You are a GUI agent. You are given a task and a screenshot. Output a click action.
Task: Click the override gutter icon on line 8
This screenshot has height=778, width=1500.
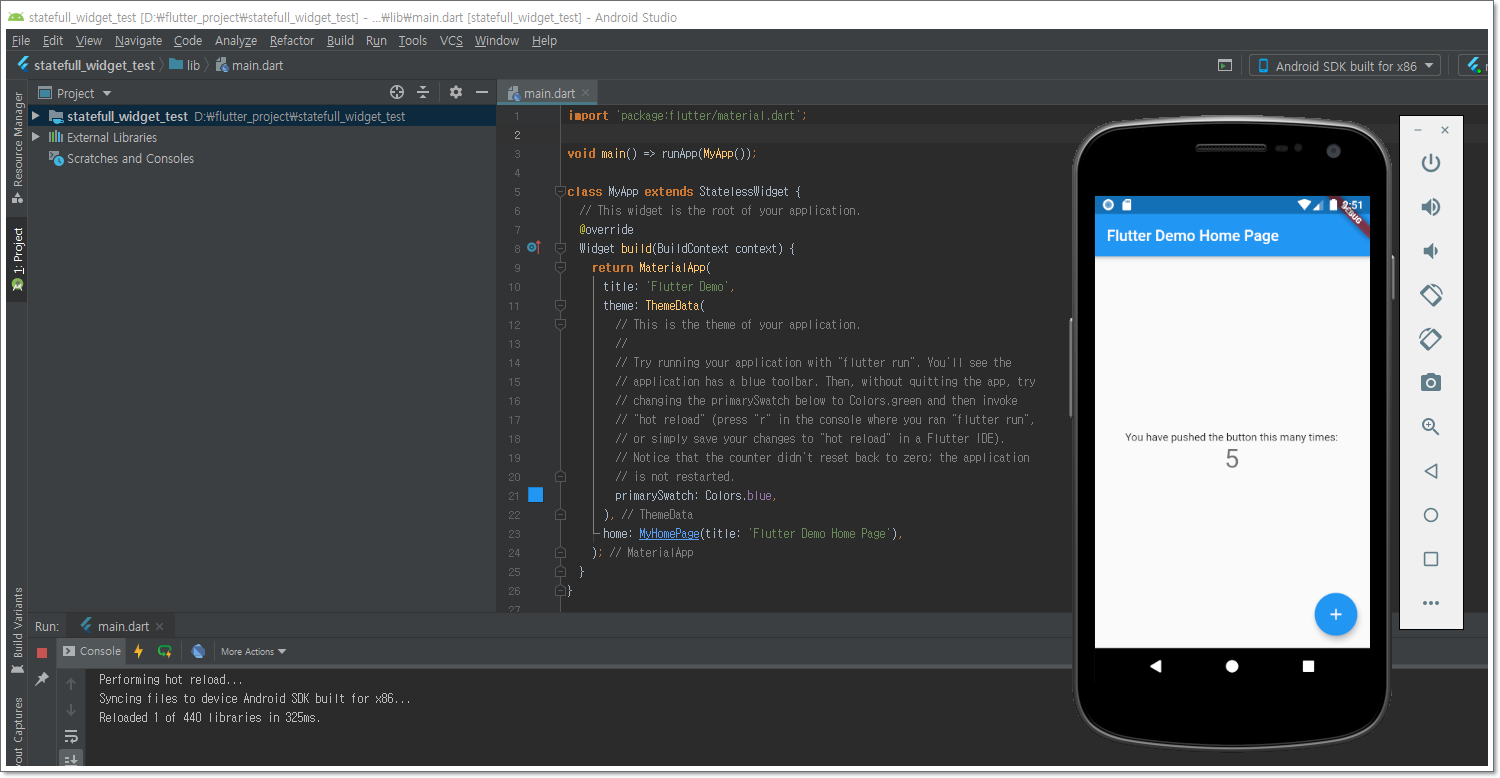[x=534, y=247]
